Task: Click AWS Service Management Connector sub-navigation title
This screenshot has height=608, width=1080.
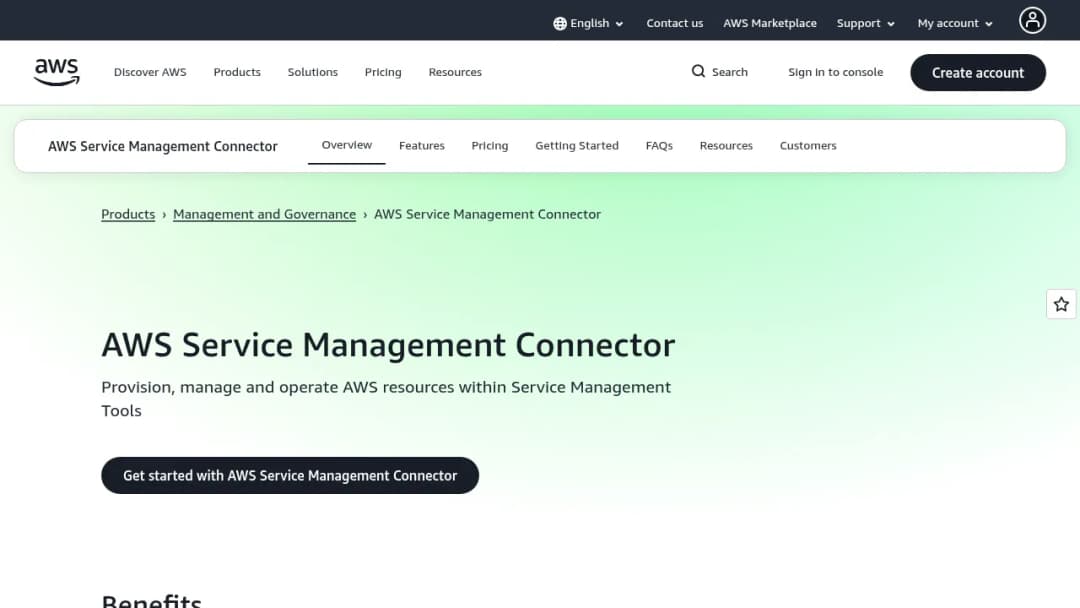Action: click(163, 146)
